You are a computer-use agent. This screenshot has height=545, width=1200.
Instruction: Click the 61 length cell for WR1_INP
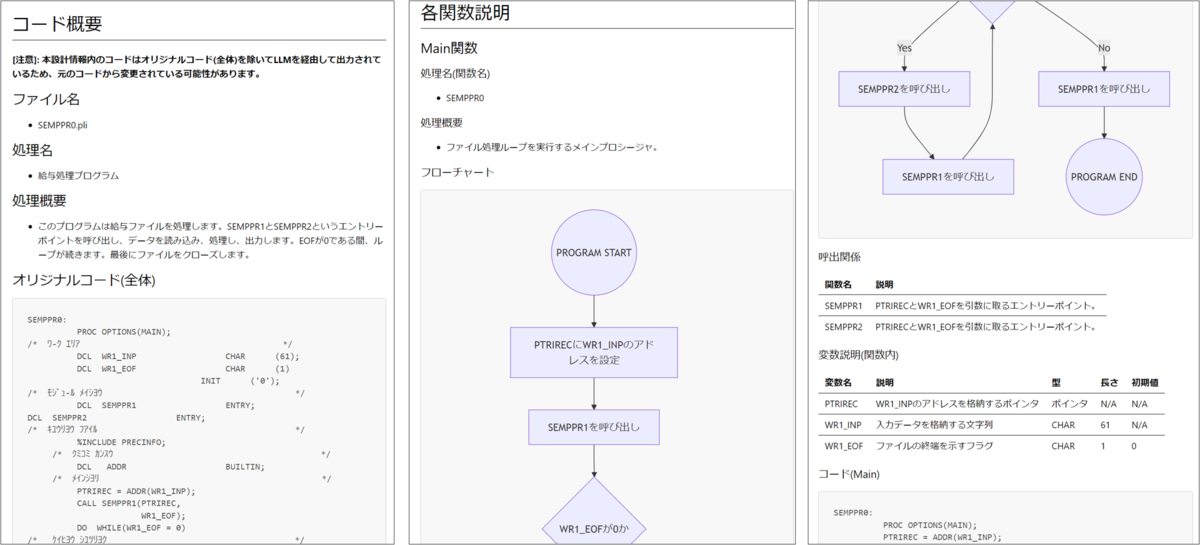click(x=1106, y=425)
